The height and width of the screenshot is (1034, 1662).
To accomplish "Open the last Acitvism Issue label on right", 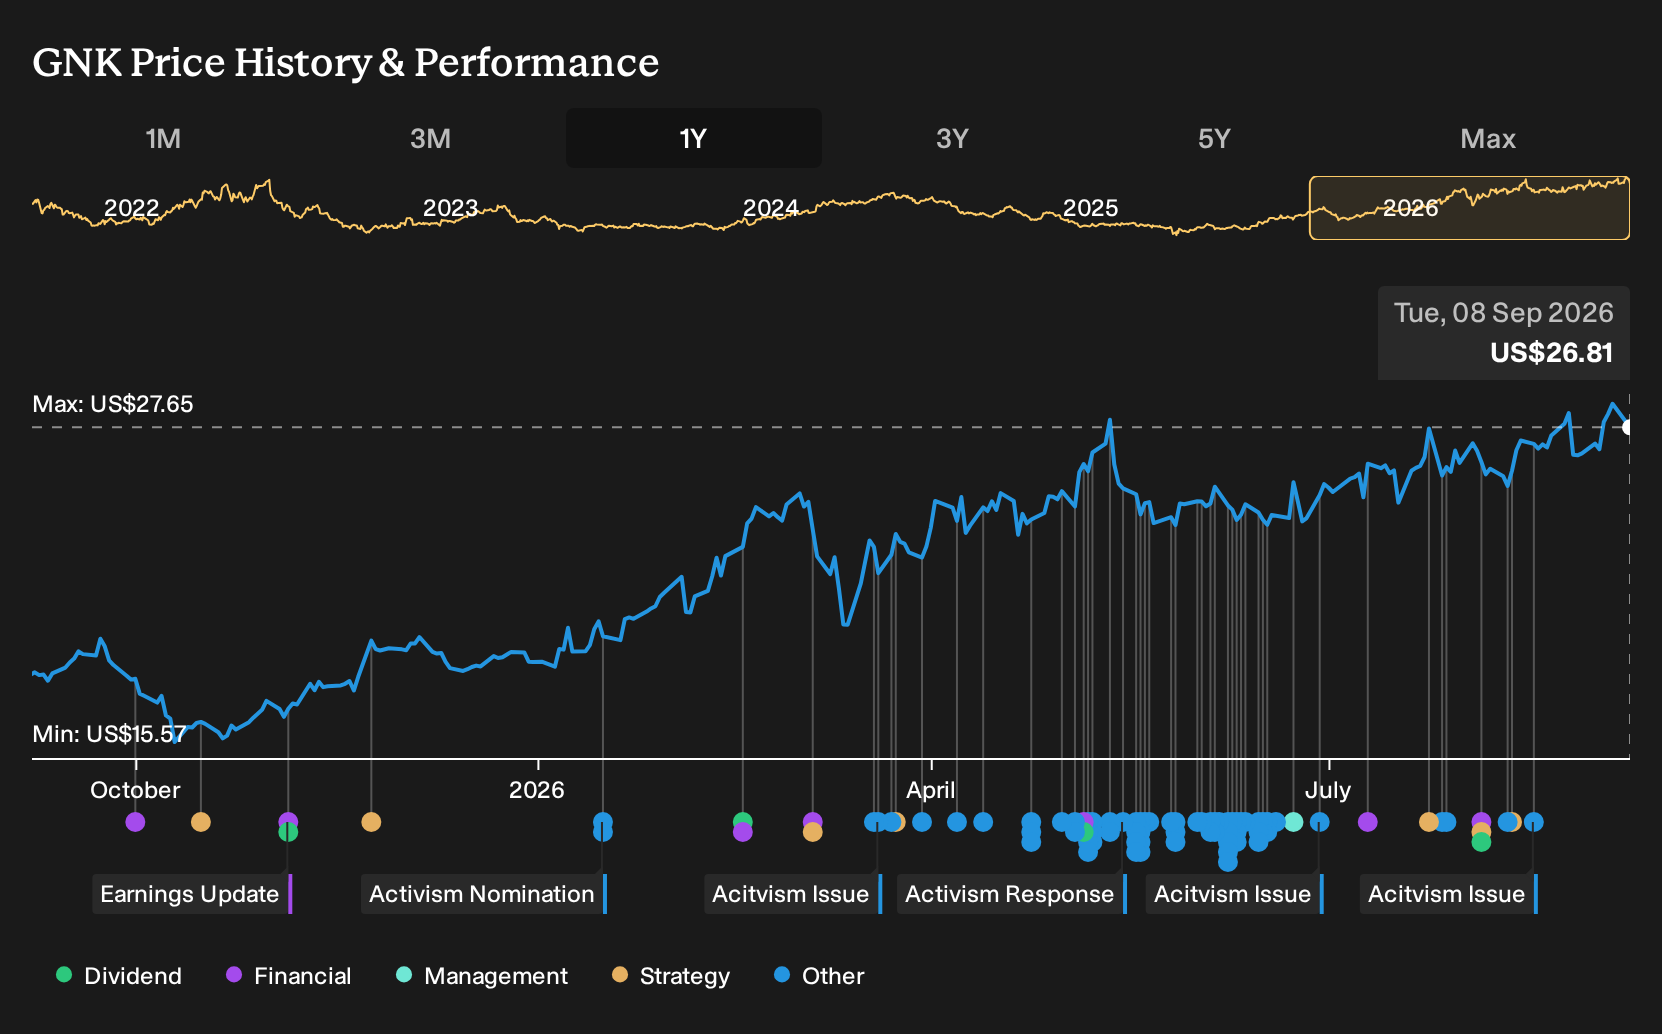I will [1448, 894].
